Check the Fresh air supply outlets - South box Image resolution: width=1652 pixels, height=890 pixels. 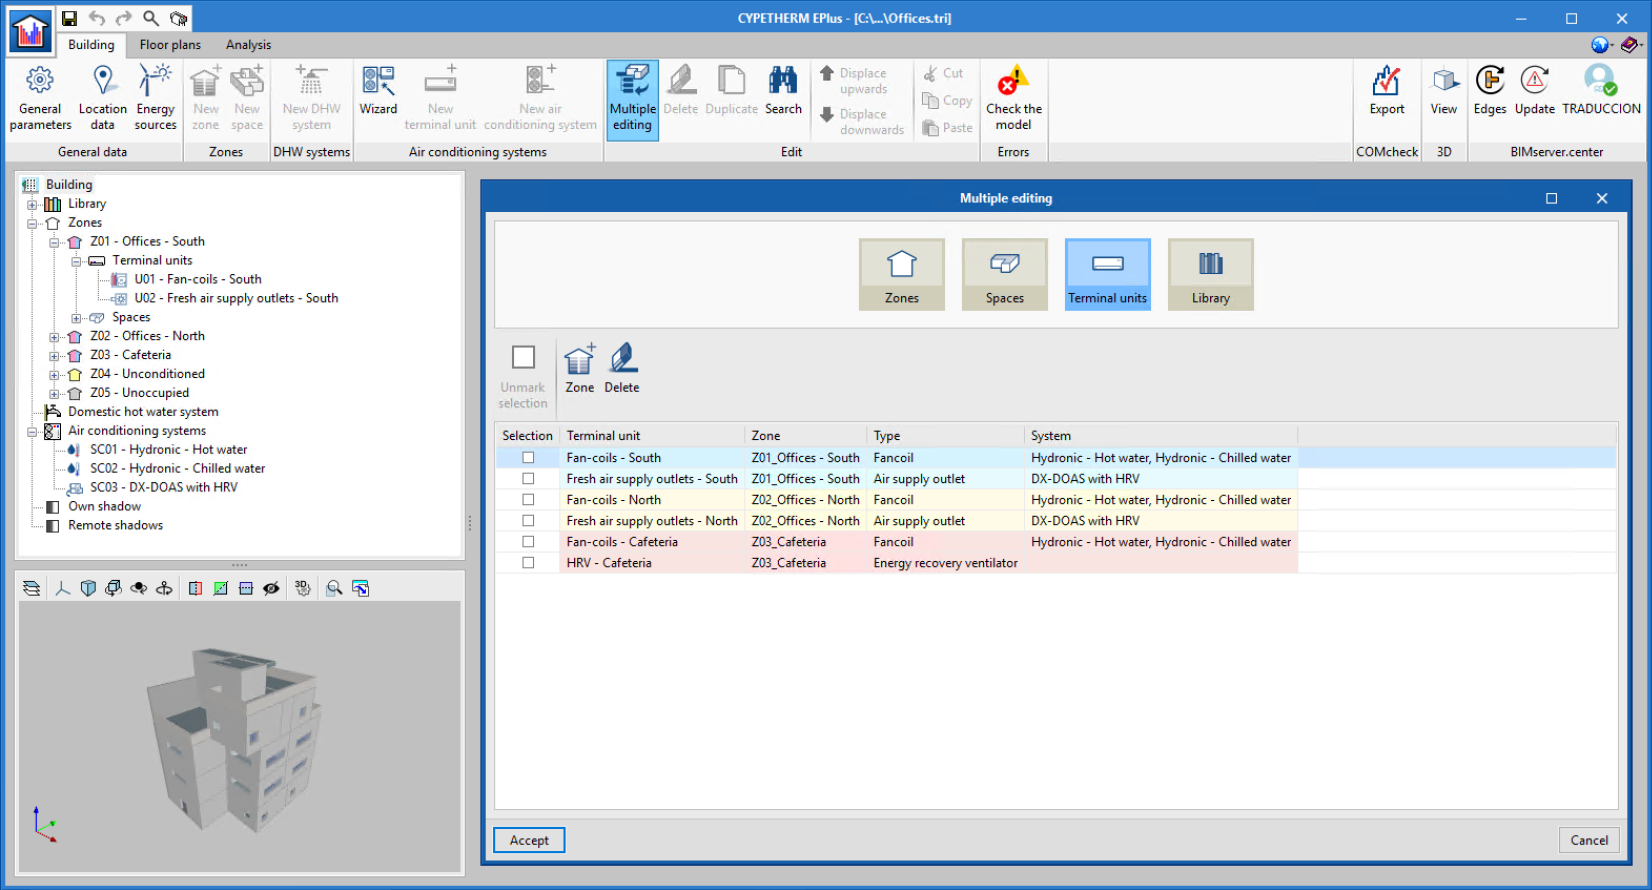(528, 479)
